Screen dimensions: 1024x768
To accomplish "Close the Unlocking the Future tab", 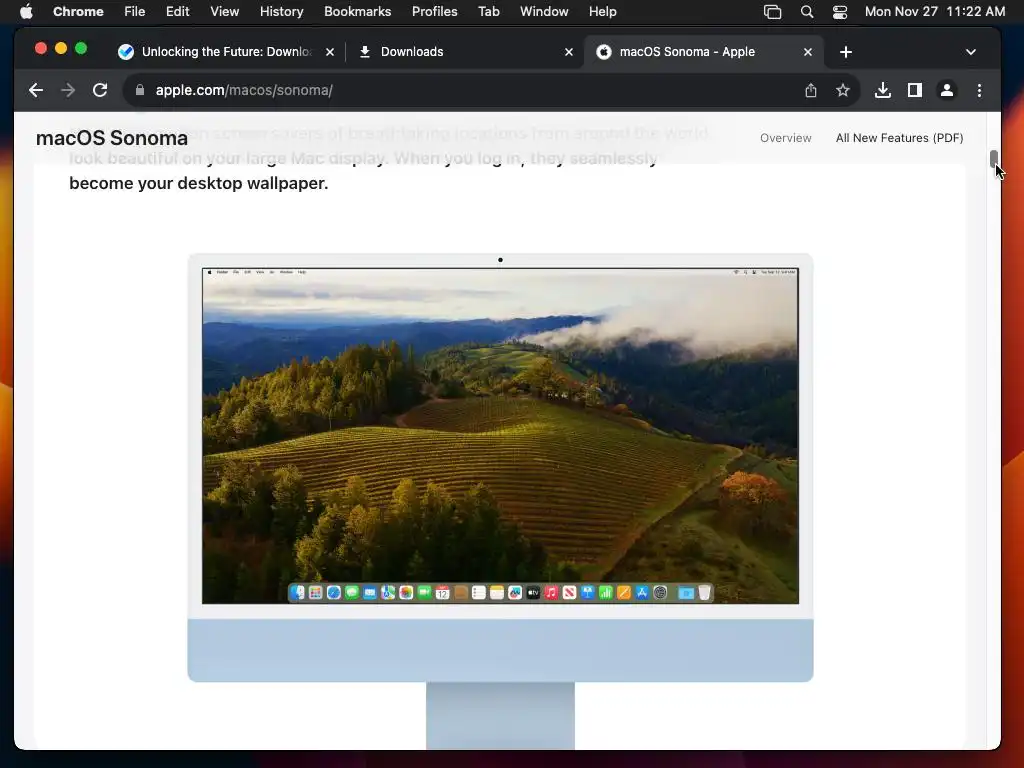I will (330, 52).
